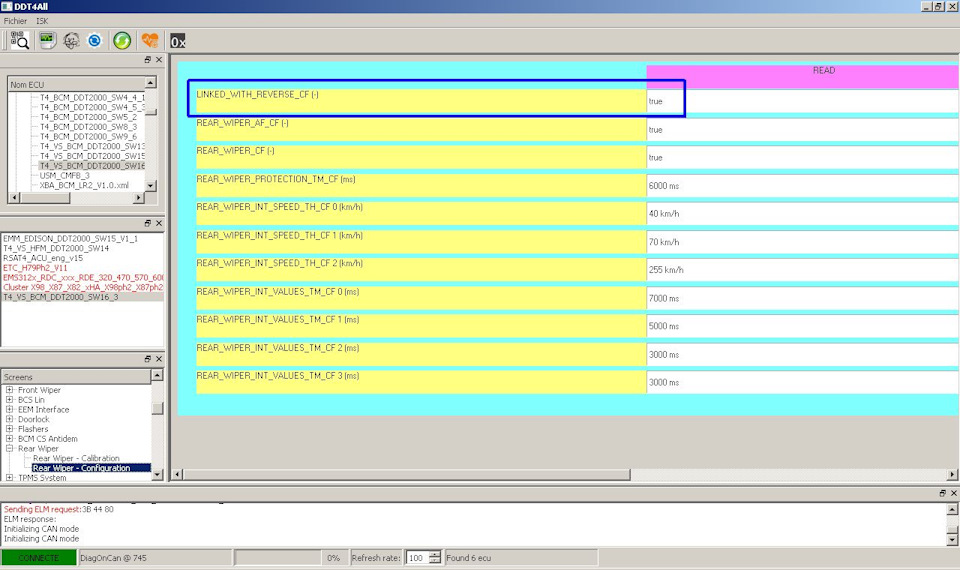
Task: Click the pink READ header
Action: tap(802, 77)
